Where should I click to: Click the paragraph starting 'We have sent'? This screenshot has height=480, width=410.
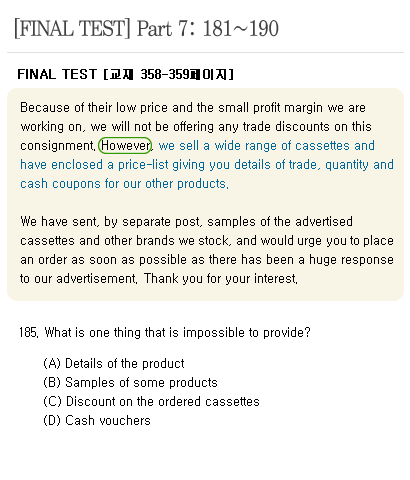207,250
